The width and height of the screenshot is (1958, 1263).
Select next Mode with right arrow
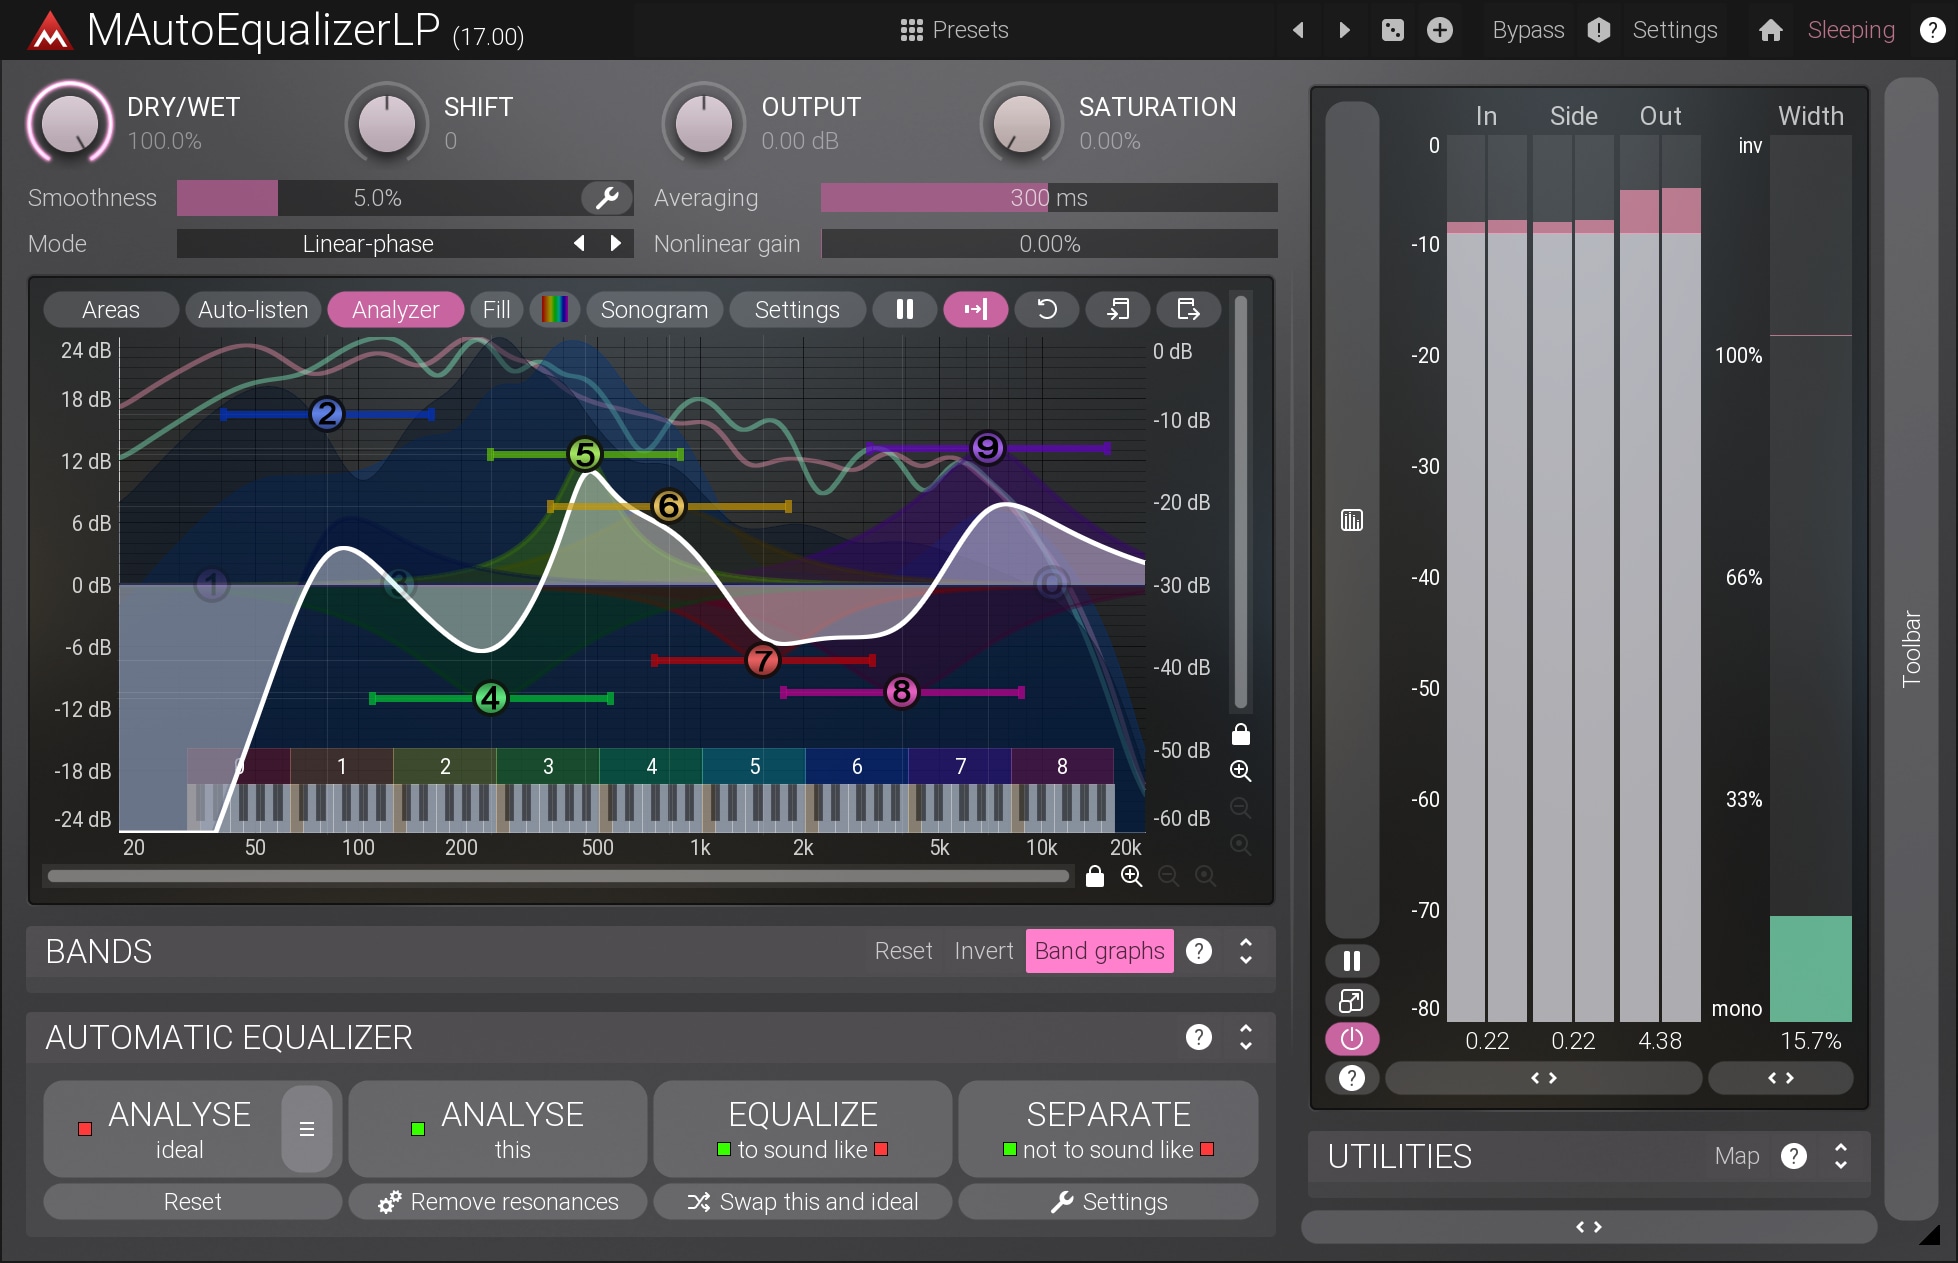tap(616, 243)
